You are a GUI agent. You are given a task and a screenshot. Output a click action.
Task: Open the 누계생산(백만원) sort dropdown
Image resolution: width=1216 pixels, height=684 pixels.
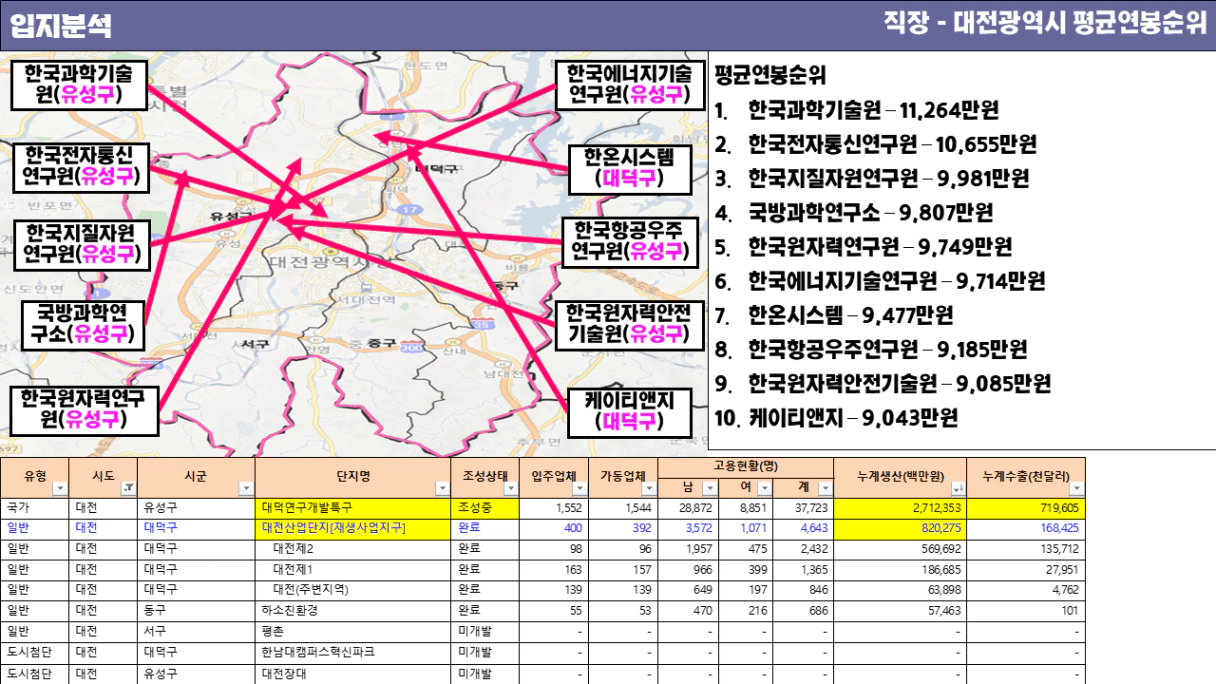click(x=959, y=488)
